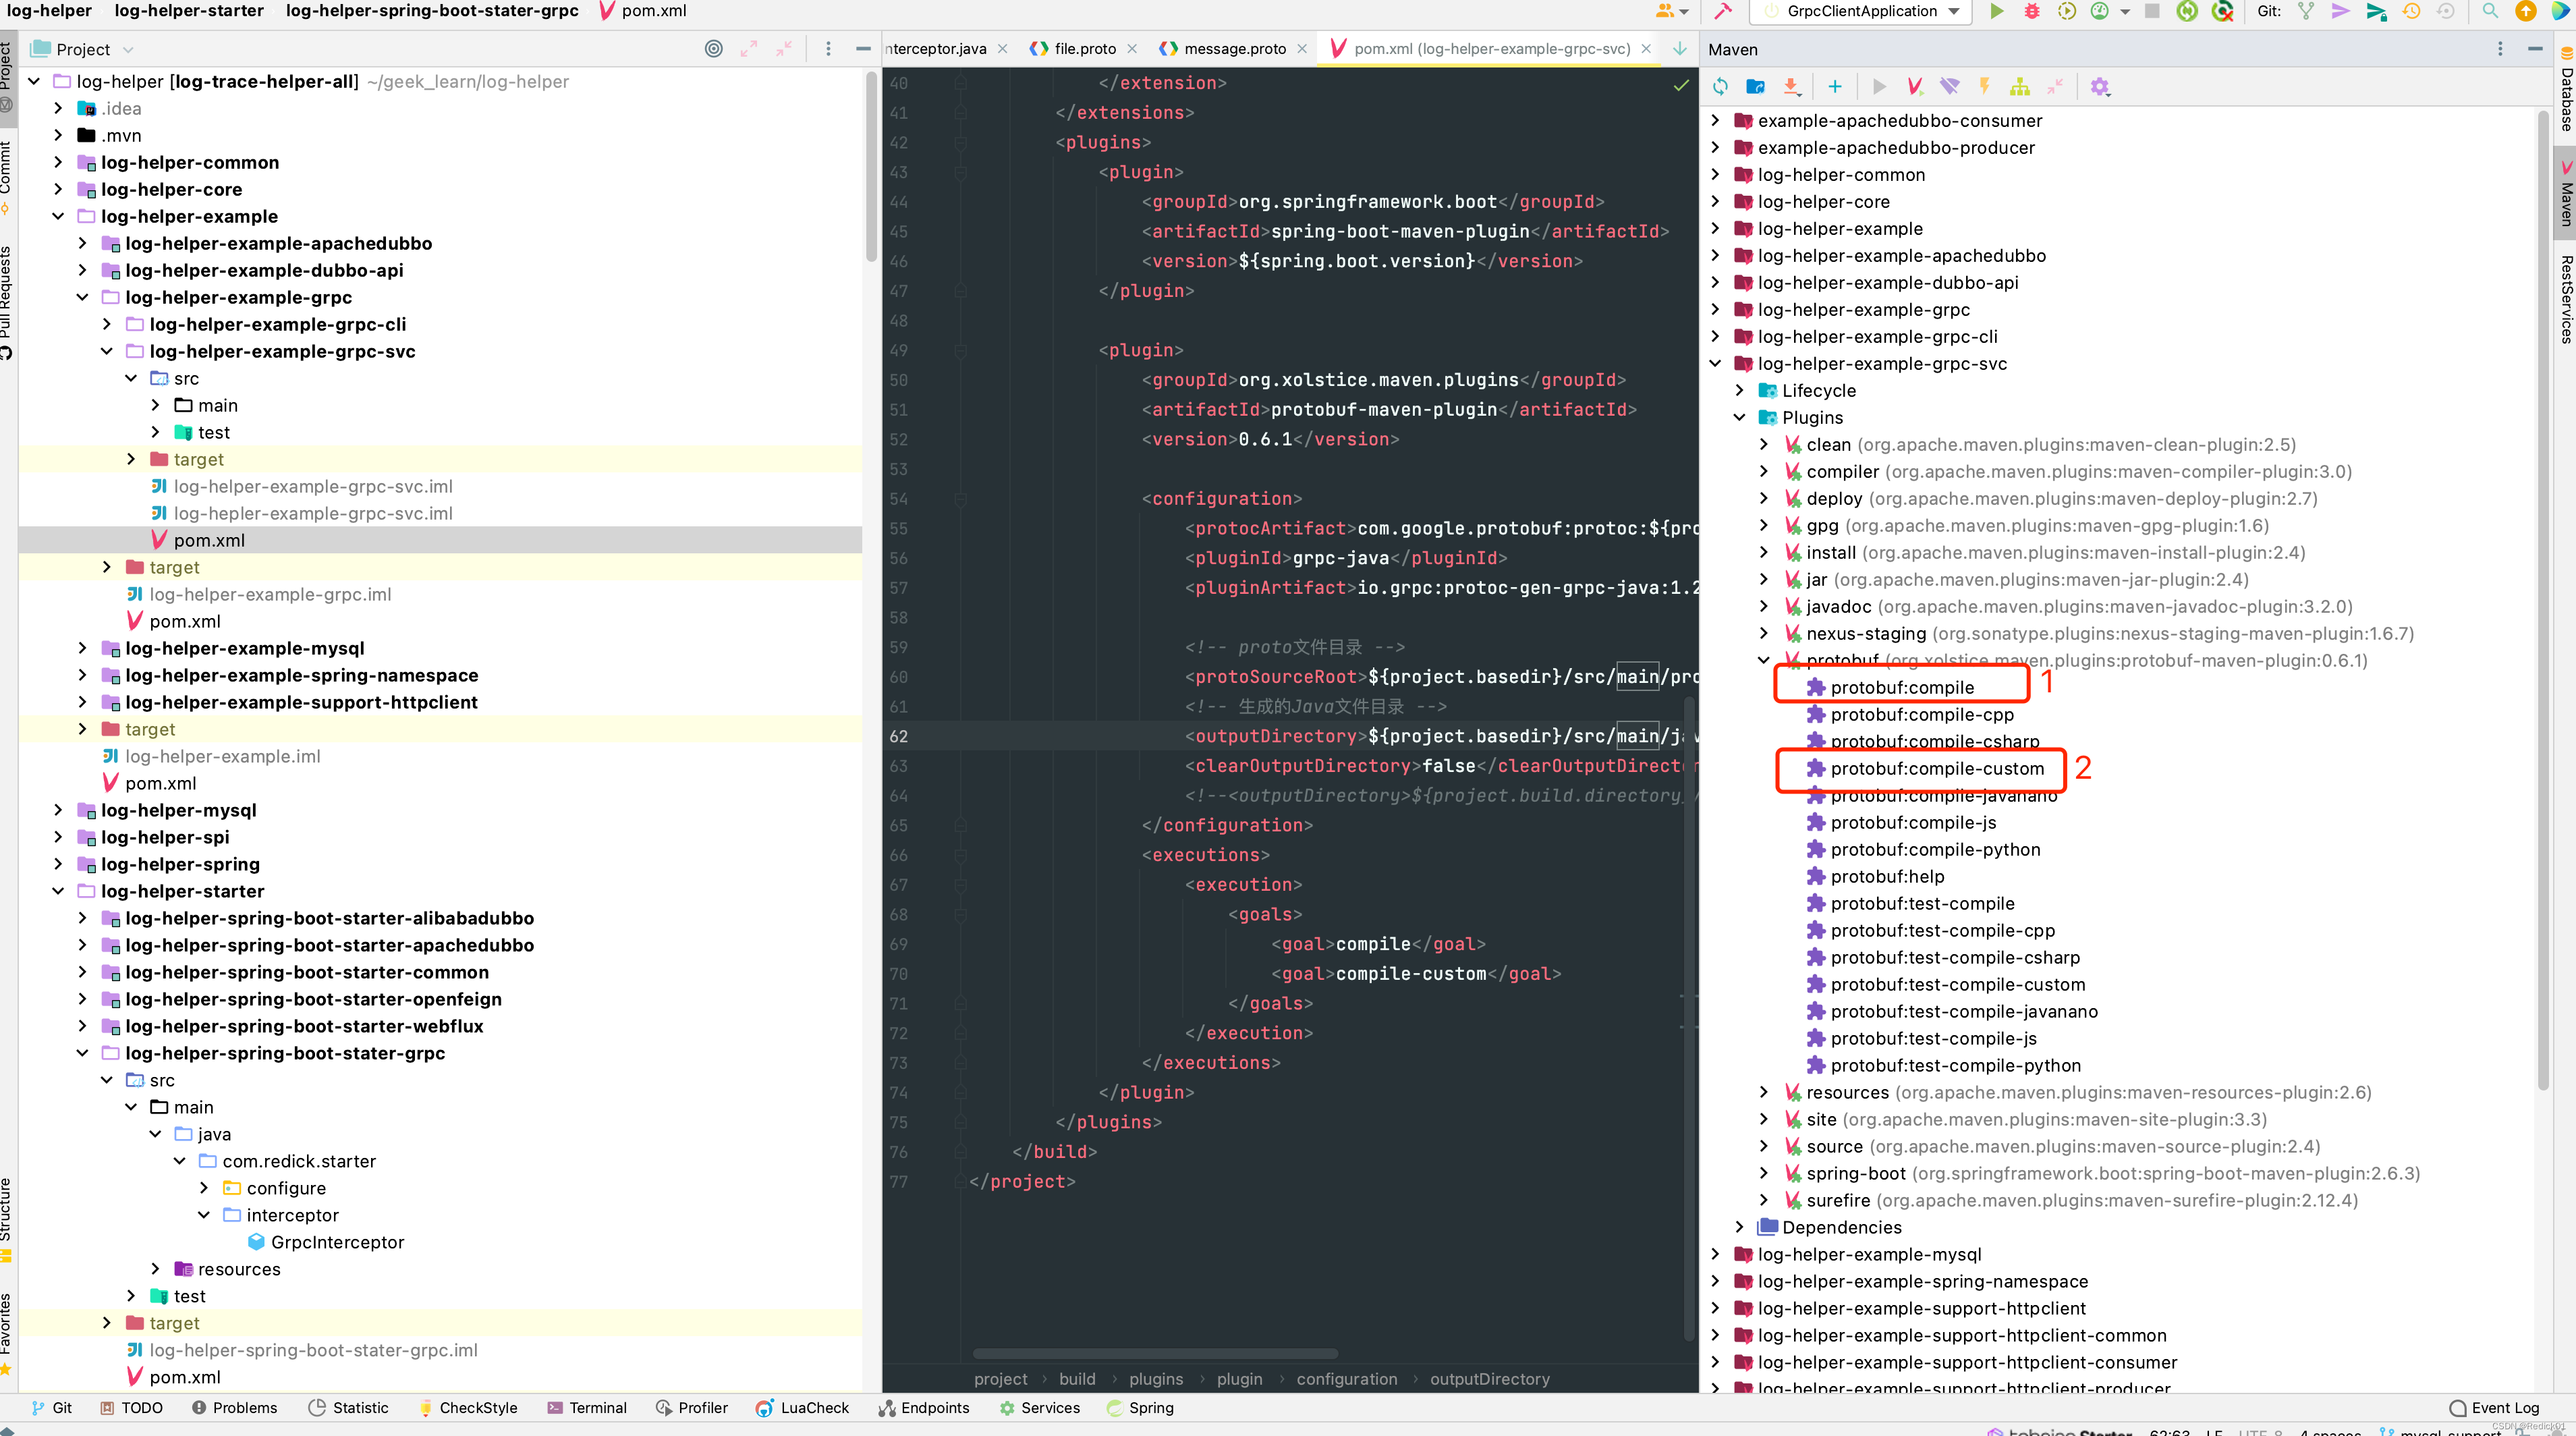Toggle Database tool window on right stripe
Screen dimensions: 2576x1436
point(2565,90)
